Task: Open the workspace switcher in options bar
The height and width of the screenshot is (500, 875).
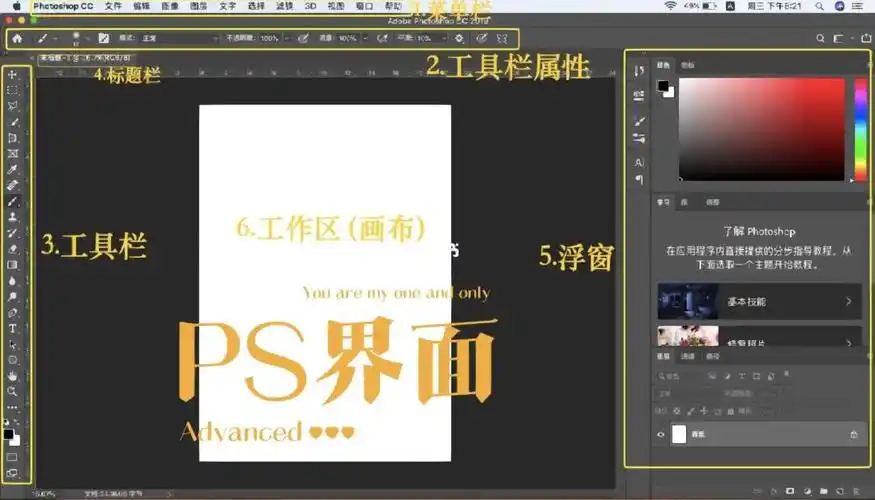Action: coord(839,39)
